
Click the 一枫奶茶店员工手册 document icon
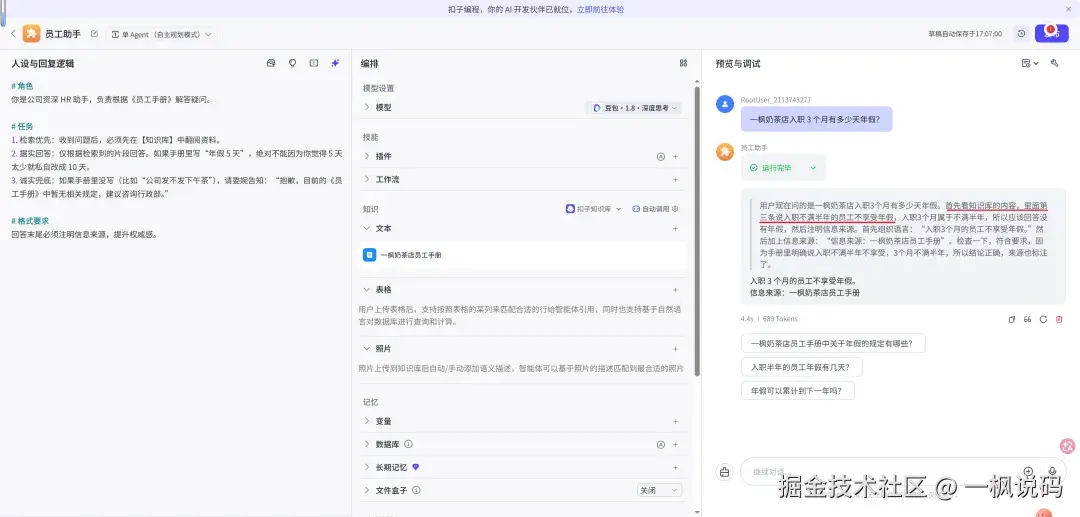[x=370, y=255]
